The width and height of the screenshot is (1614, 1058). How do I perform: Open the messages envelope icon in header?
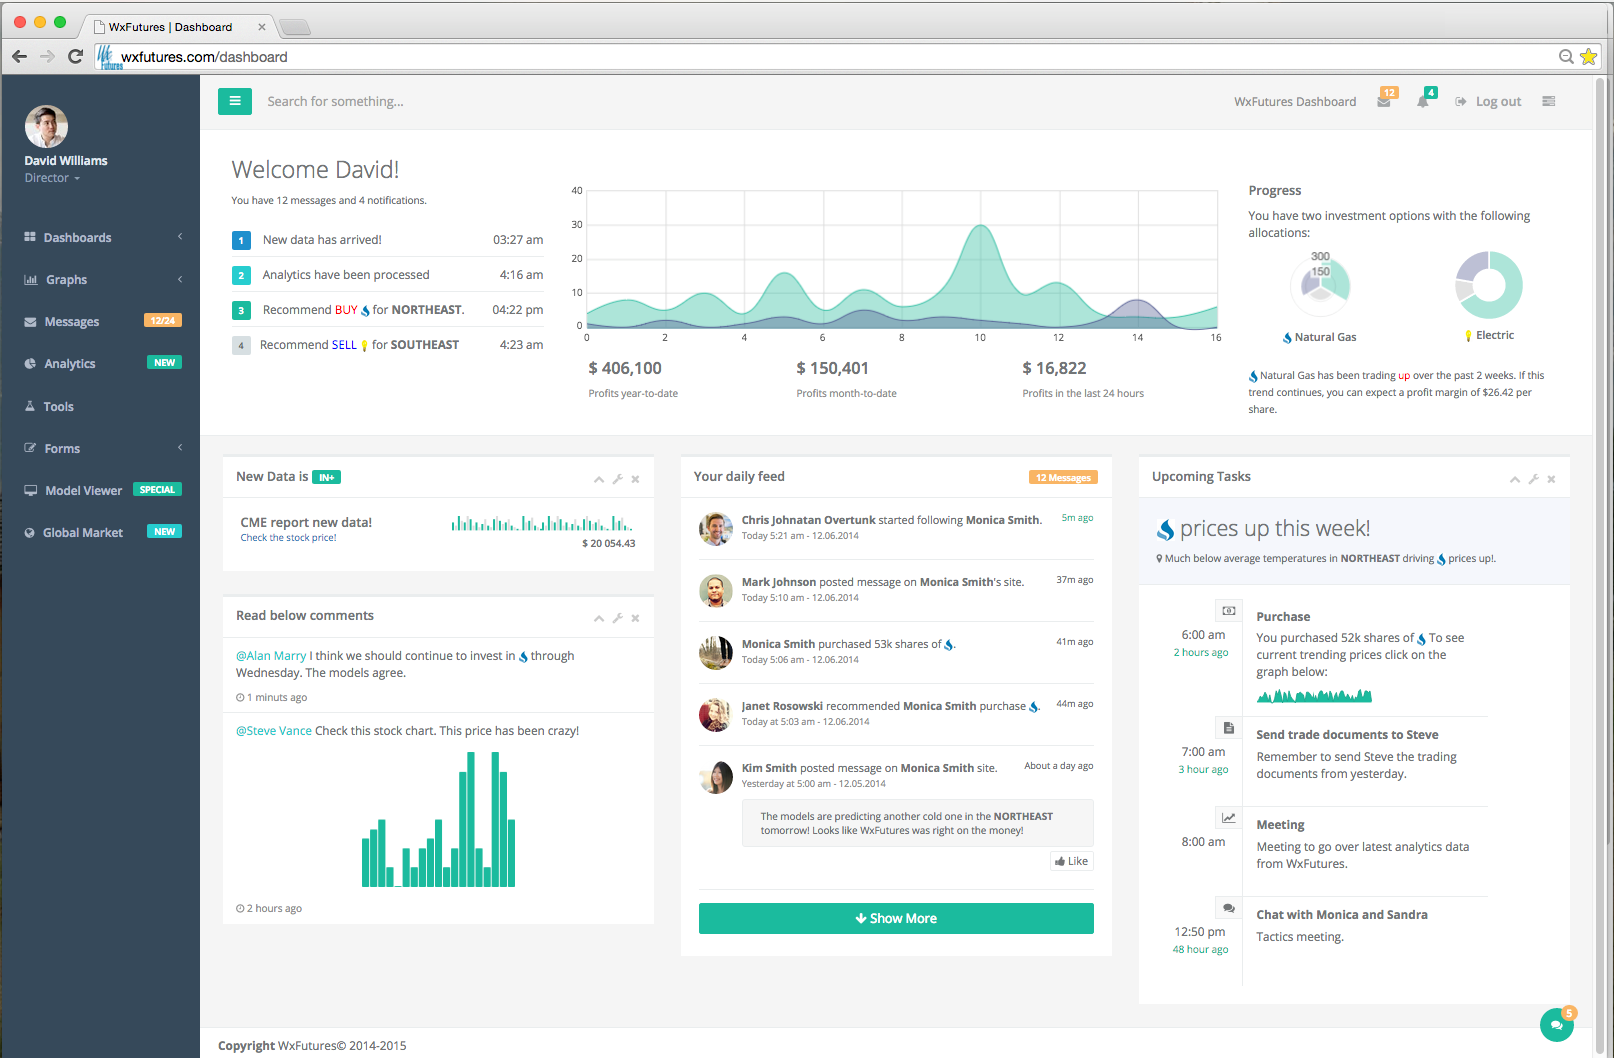pyautogui.click(x=1384, y=101)
